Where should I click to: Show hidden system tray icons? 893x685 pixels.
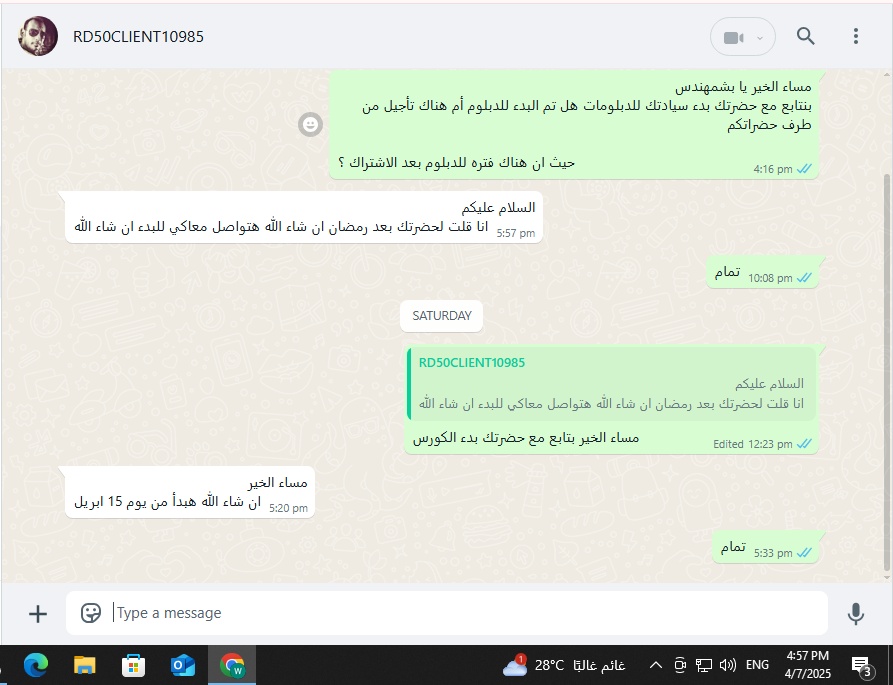(x=656, y=665)
